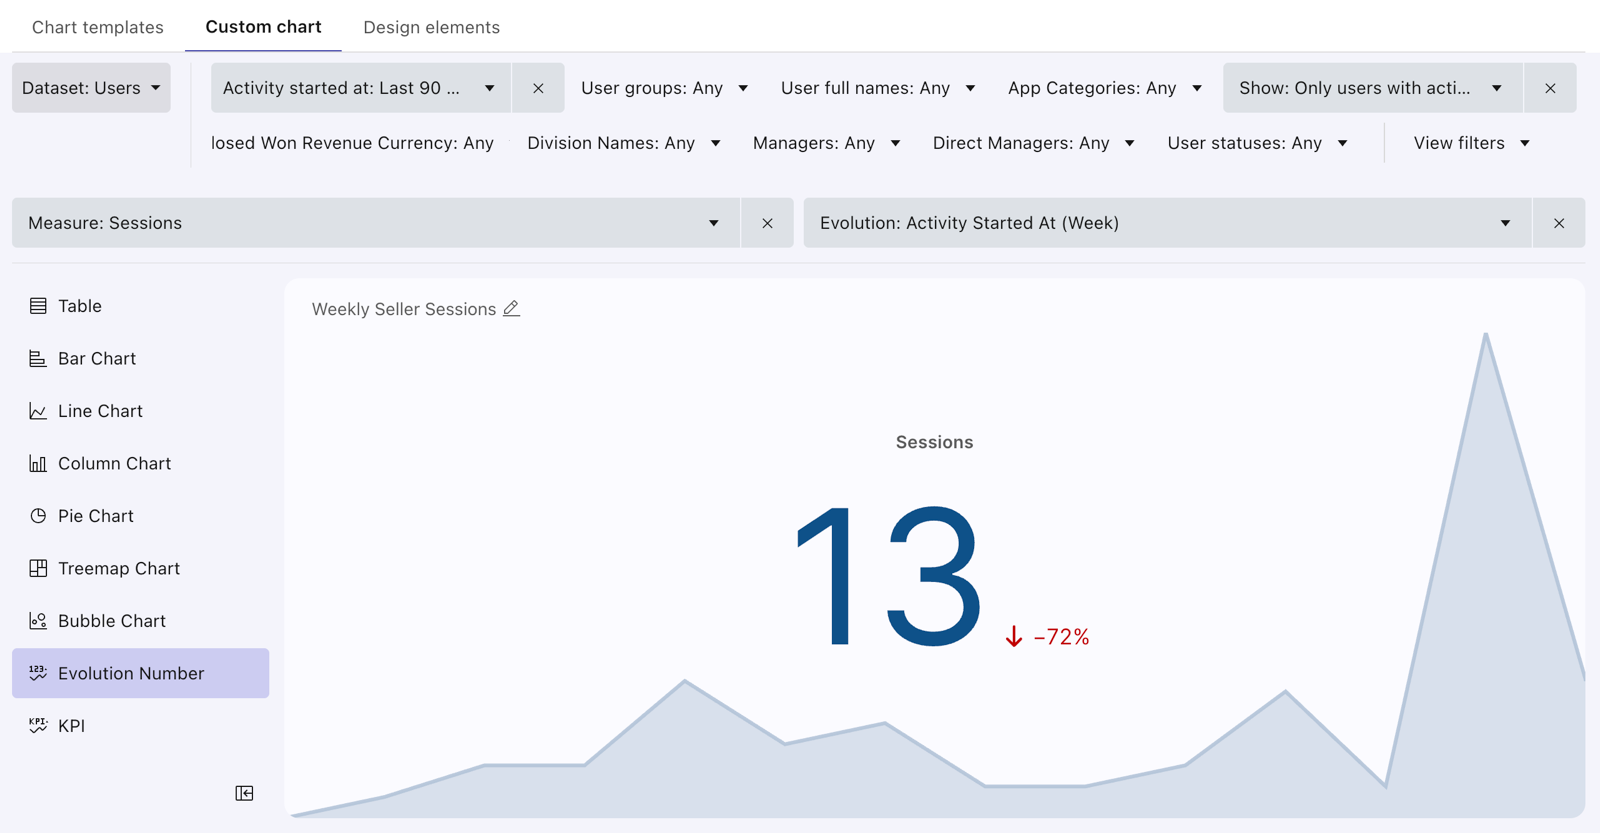Select the Table chart type icon
1600x833 pixels.
tap(38, 306)
